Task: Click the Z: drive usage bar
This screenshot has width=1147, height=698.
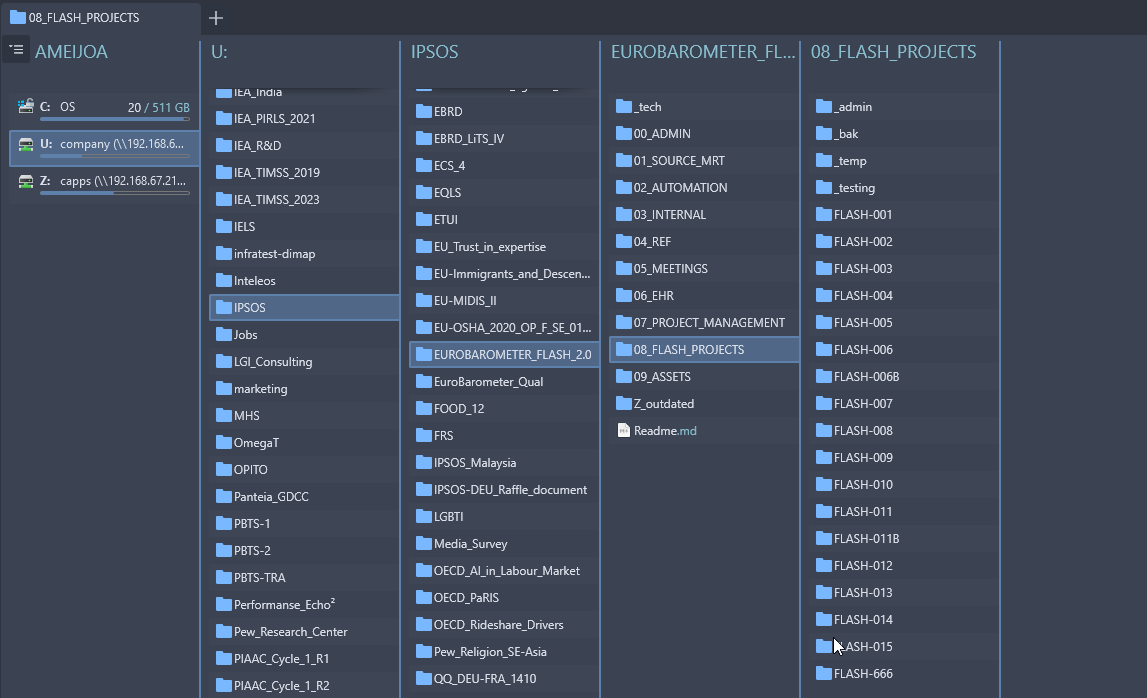Action: tap(115, 193)
